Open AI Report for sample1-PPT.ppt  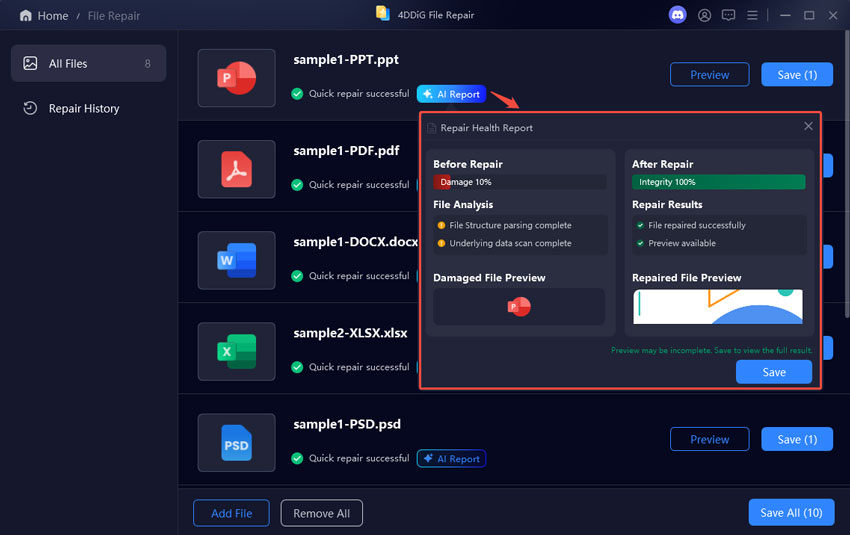click(x=452, y=94)
